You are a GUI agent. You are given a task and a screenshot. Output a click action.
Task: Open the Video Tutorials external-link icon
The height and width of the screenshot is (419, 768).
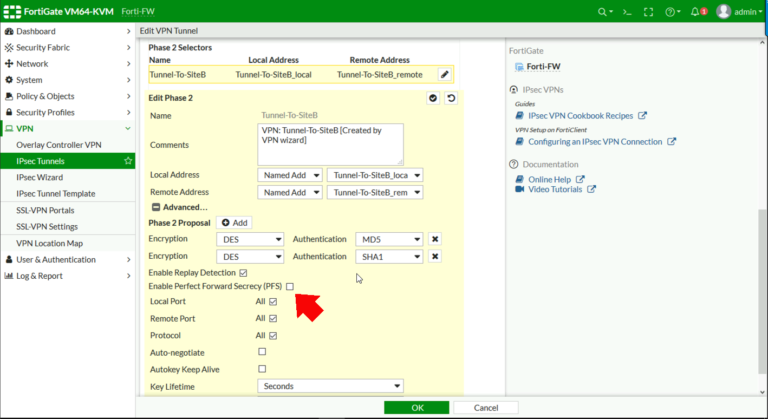(591, 189)
